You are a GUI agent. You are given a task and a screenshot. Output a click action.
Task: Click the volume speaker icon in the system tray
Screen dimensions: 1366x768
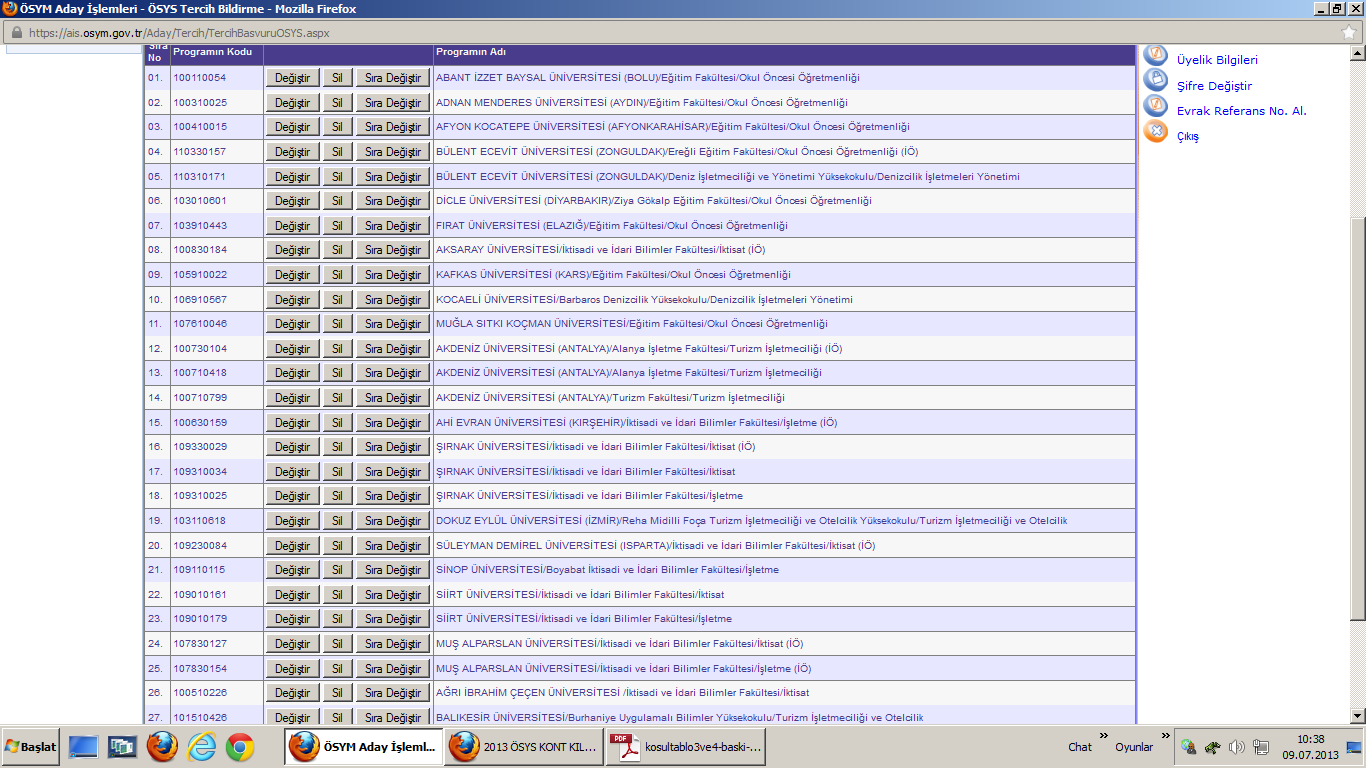(x=1236, y=747)
